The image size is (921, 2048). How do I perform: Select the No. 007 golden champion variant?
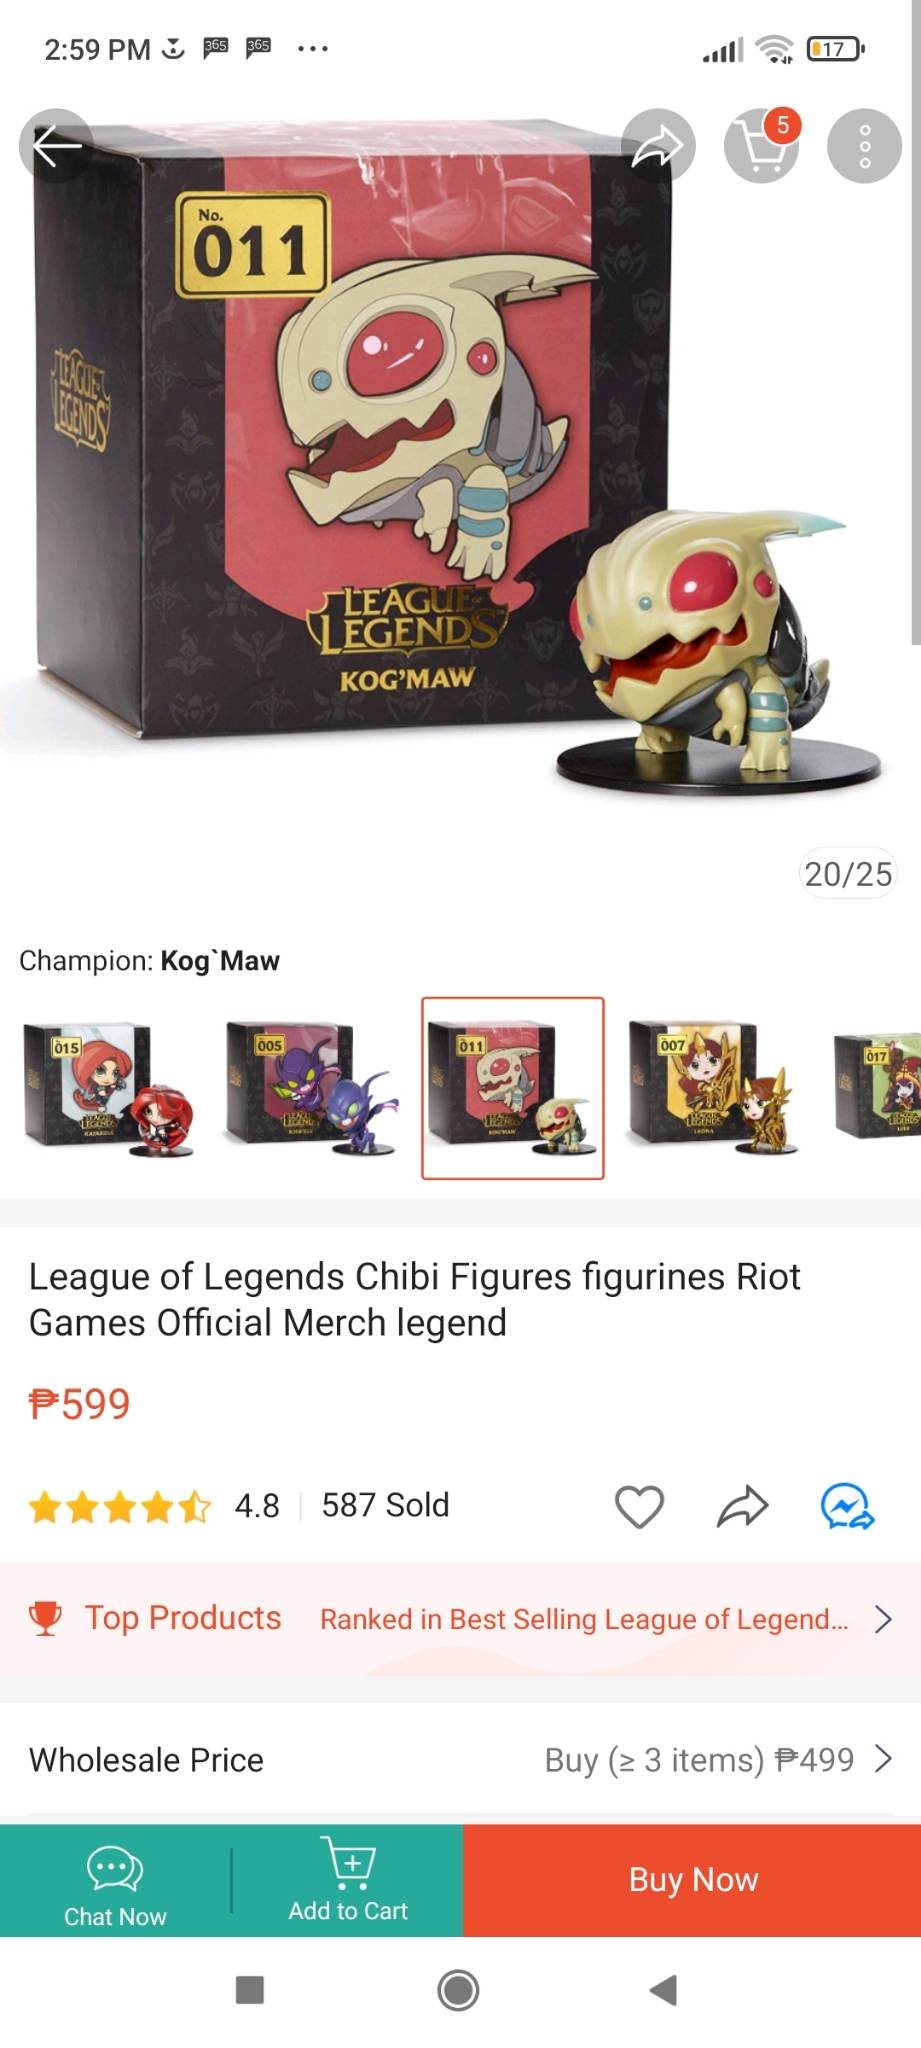(715, 1088)
